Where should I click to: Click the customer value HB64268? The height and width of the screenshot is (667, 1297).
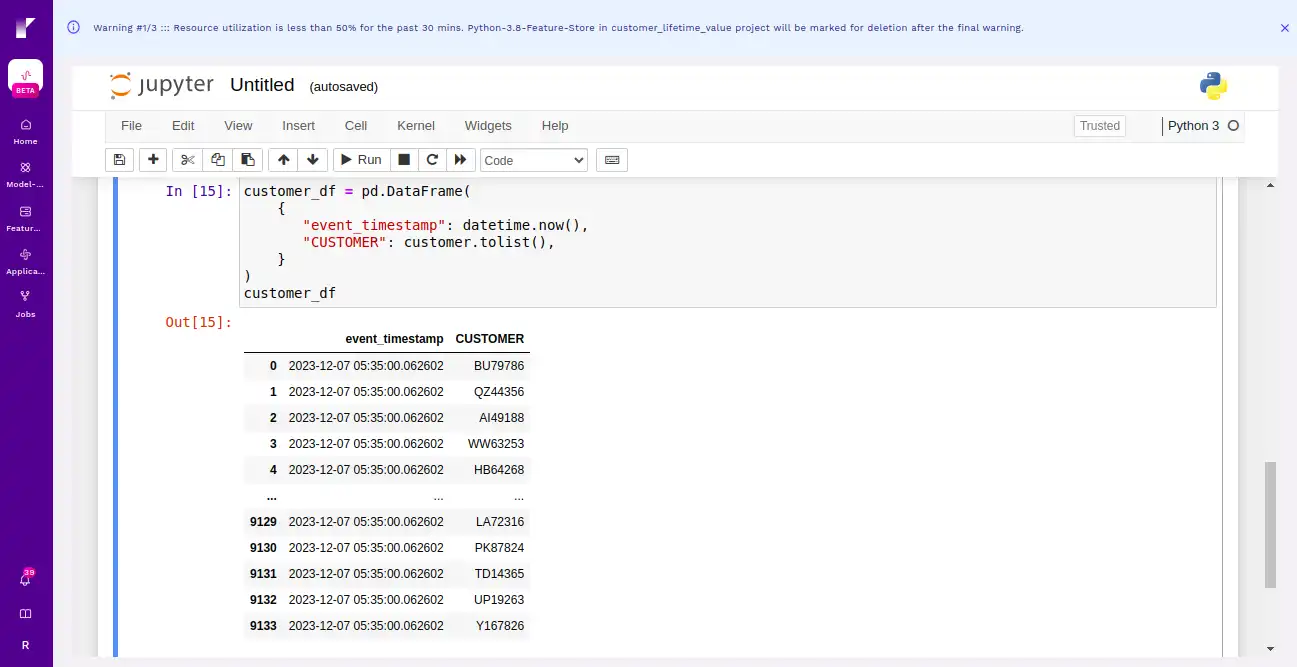click(499, 470)
